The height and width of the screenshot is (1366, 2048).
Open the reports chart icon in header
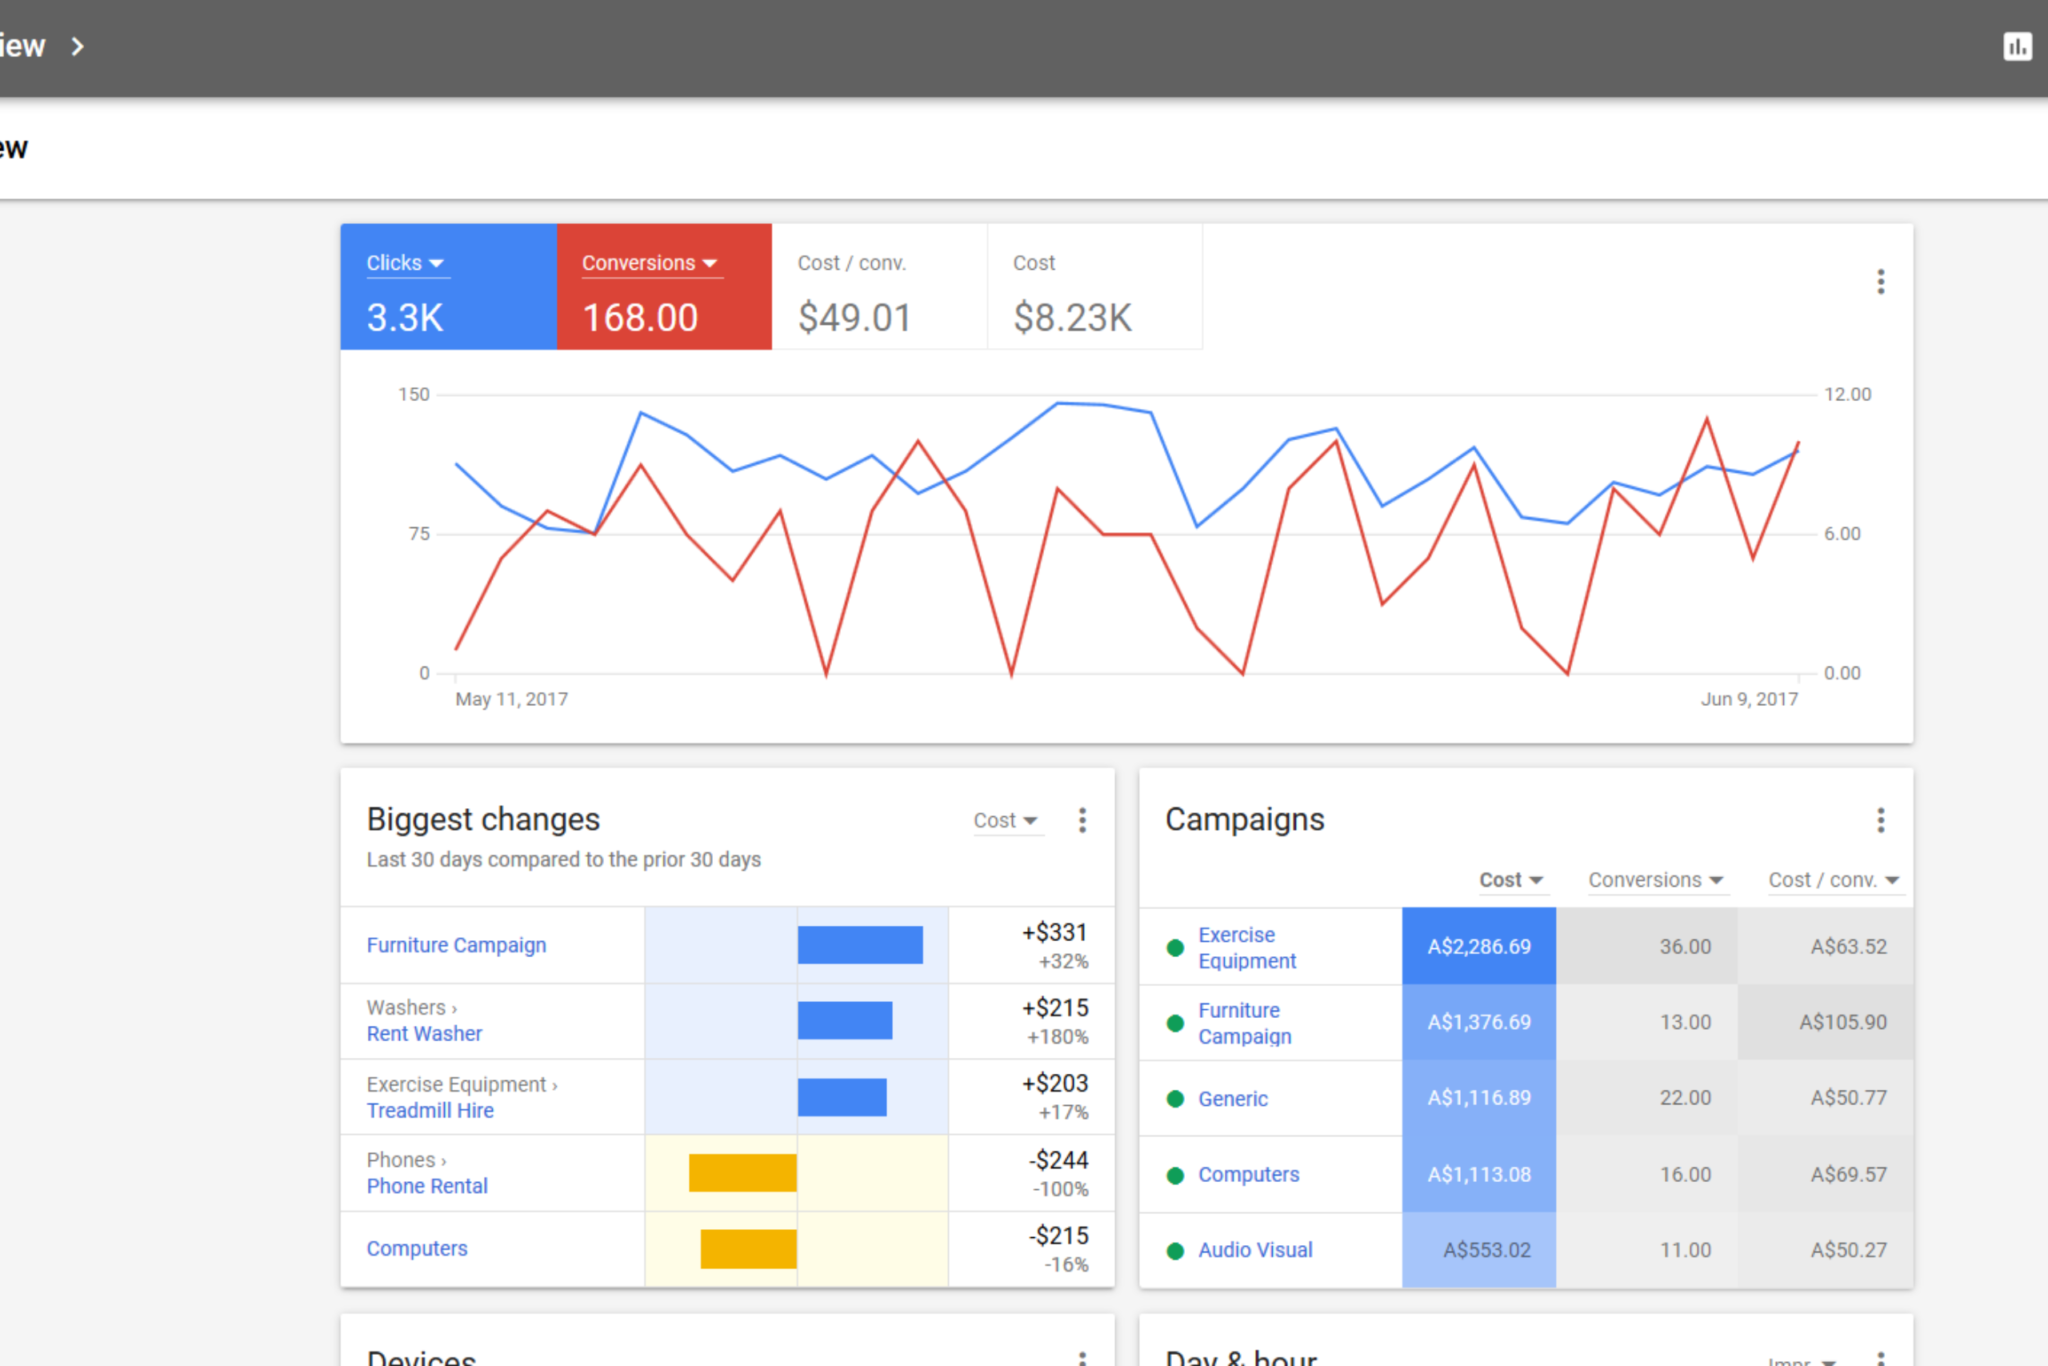(2017, 47)
